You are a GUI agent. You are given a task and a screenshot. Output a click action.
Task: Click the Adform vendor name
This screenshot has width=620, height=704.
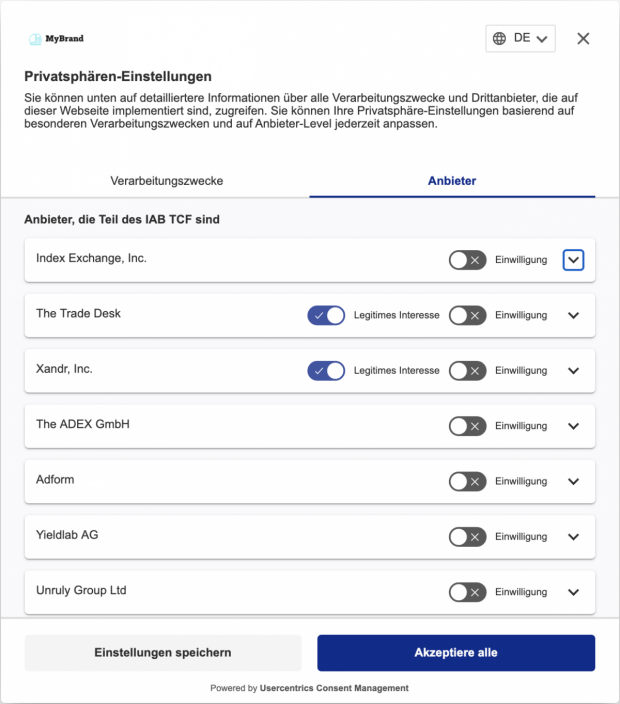coord(55,480)
